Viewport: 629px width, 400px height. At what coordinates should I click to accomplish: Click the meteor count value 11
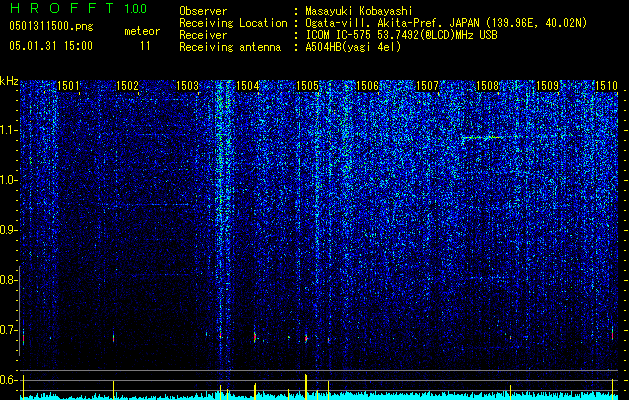click(x=145, y=46)
